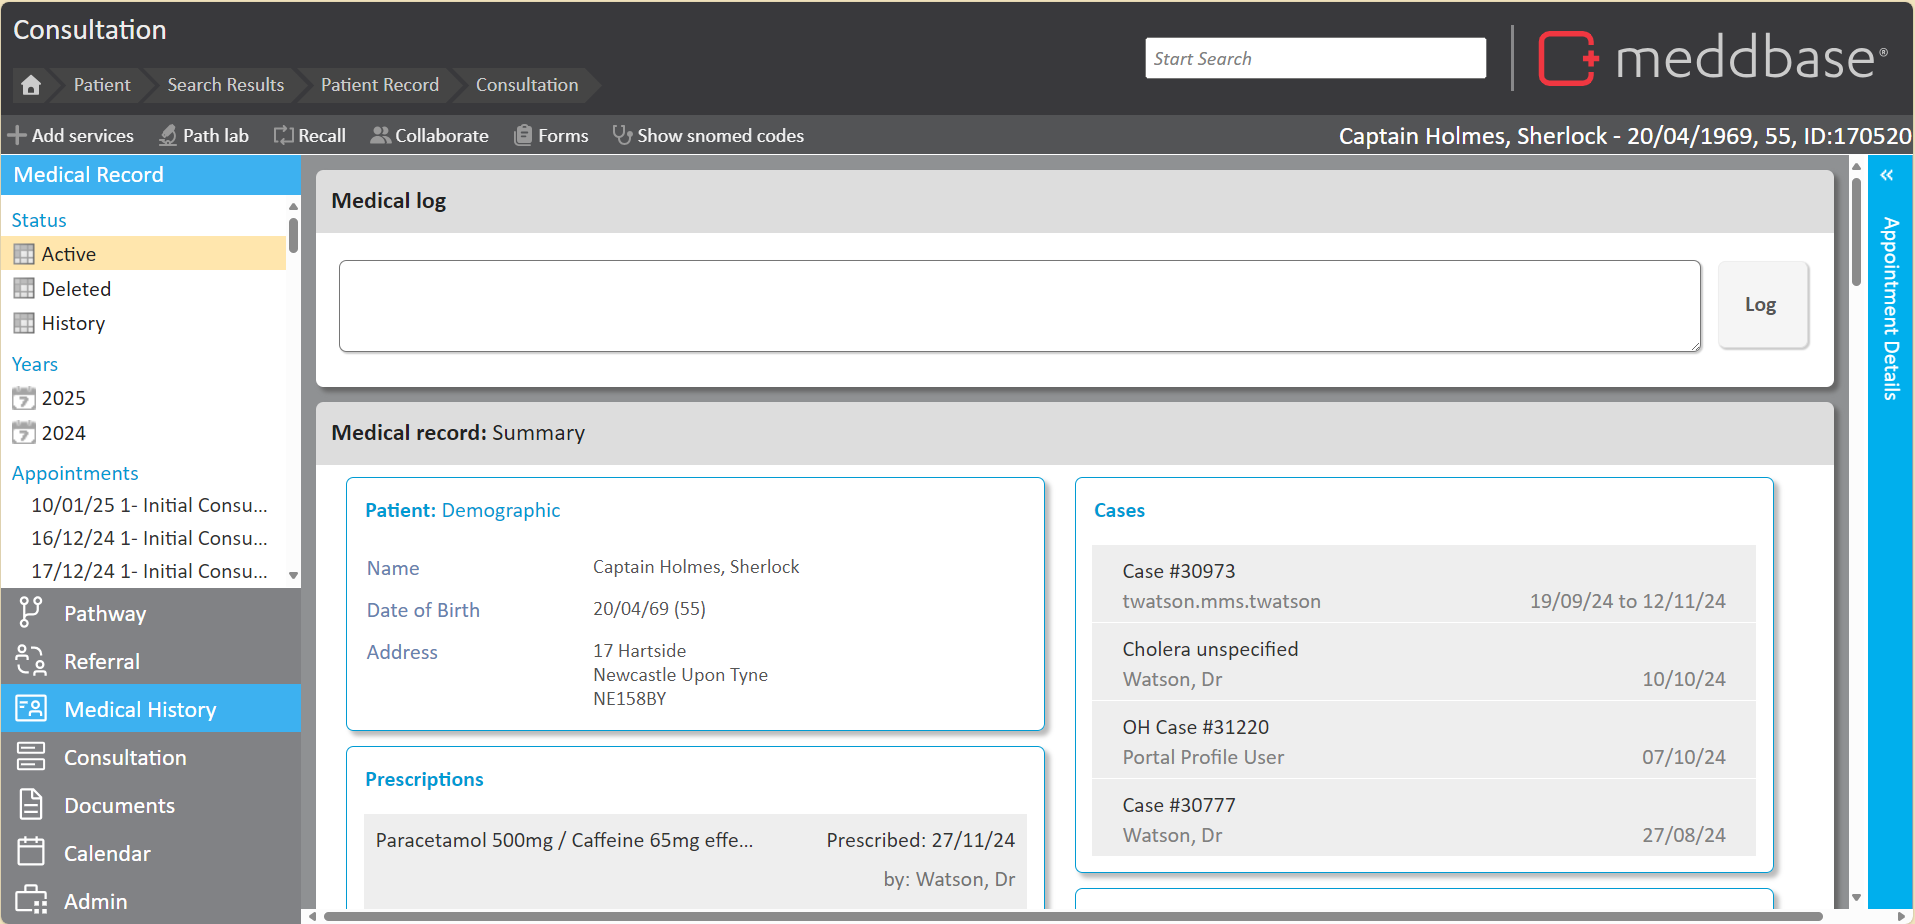The width and height of the screenshot is (1915, 924).
Task: Select the History status filter
Action: (x=73, y=323)
